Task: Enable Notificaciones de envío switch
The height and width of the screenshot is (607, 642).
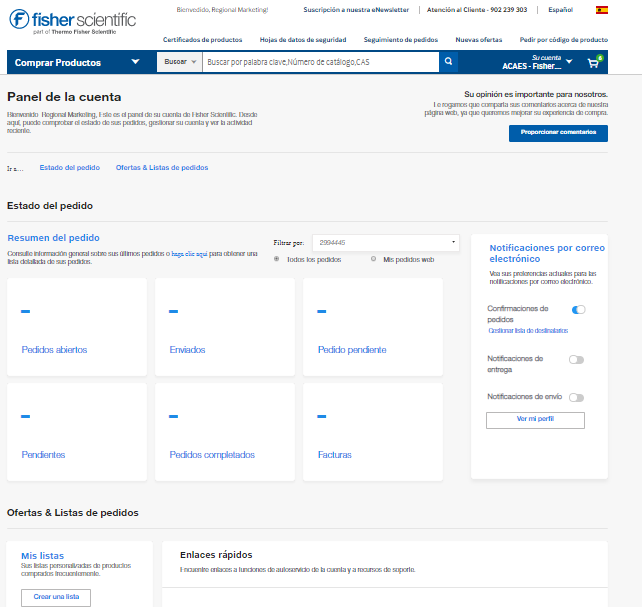Action: [x=576, y=397]
